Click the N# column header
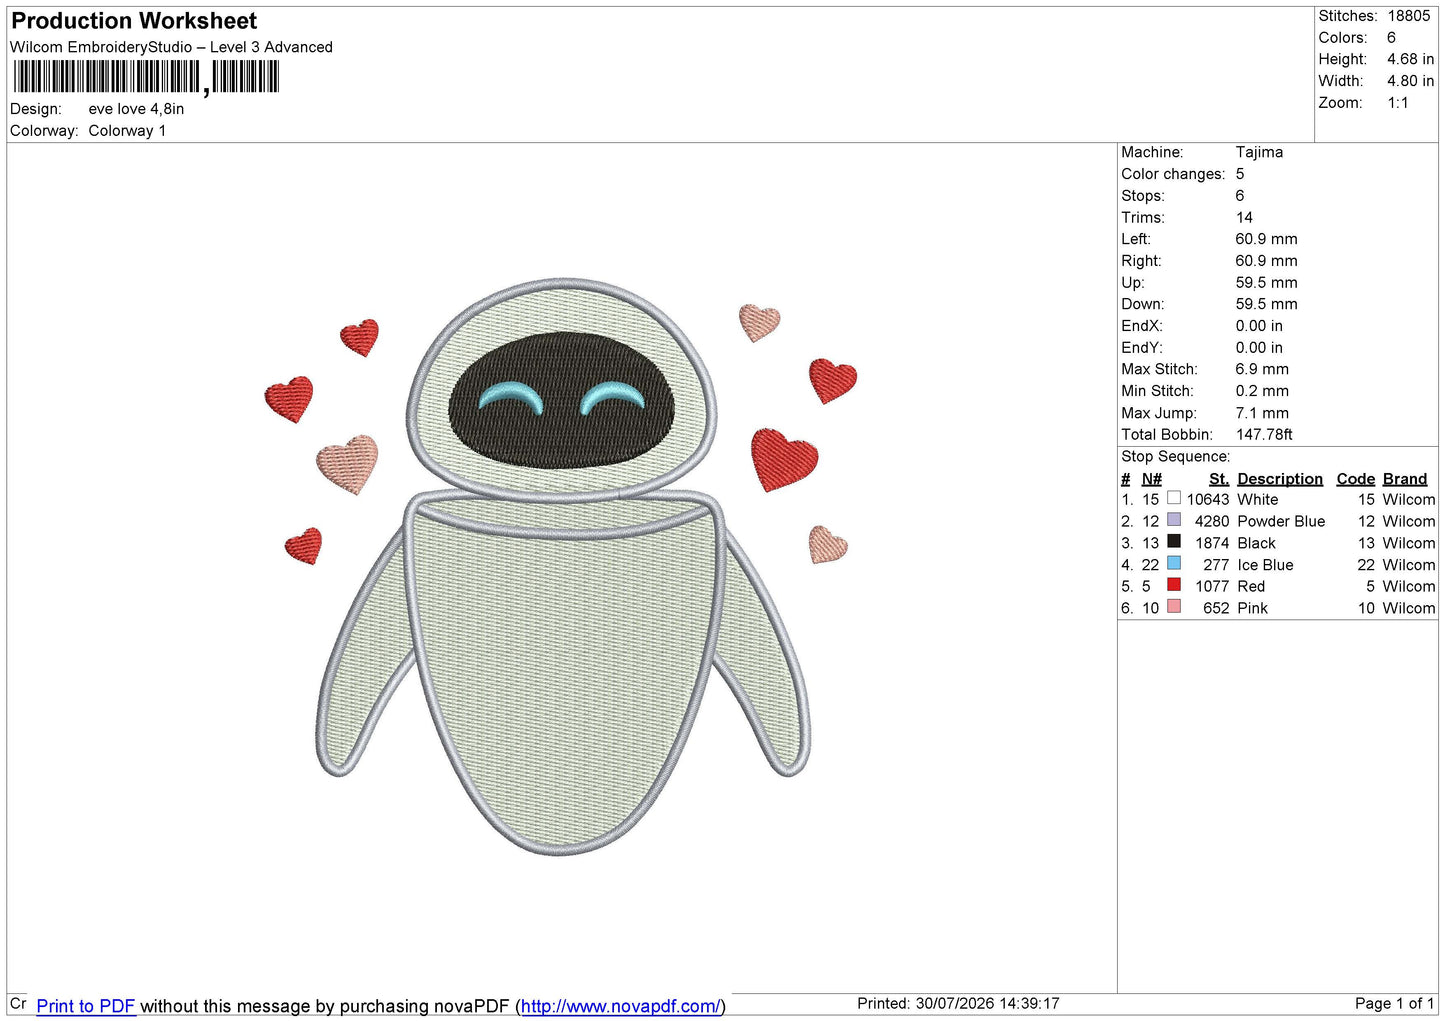 coord(1151,479)
